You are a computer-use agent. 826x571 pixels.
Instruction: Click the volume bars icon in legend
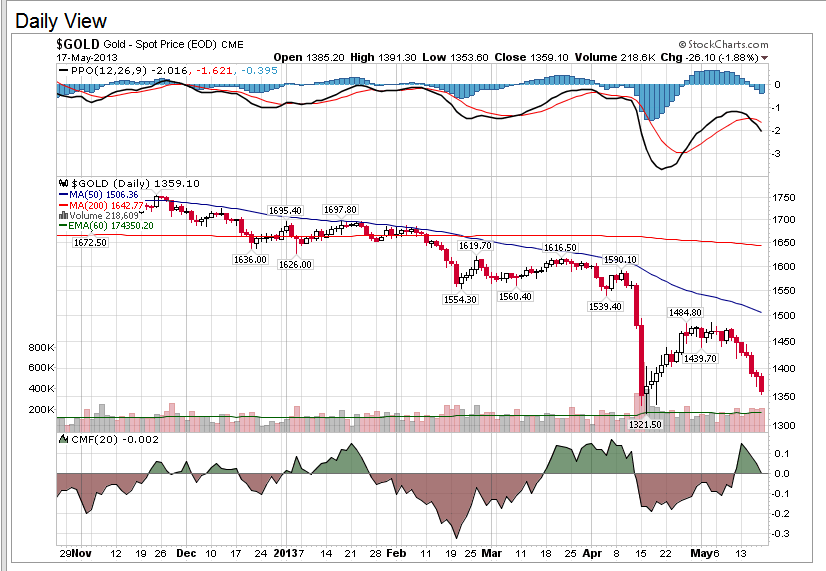tap(64, 215)
